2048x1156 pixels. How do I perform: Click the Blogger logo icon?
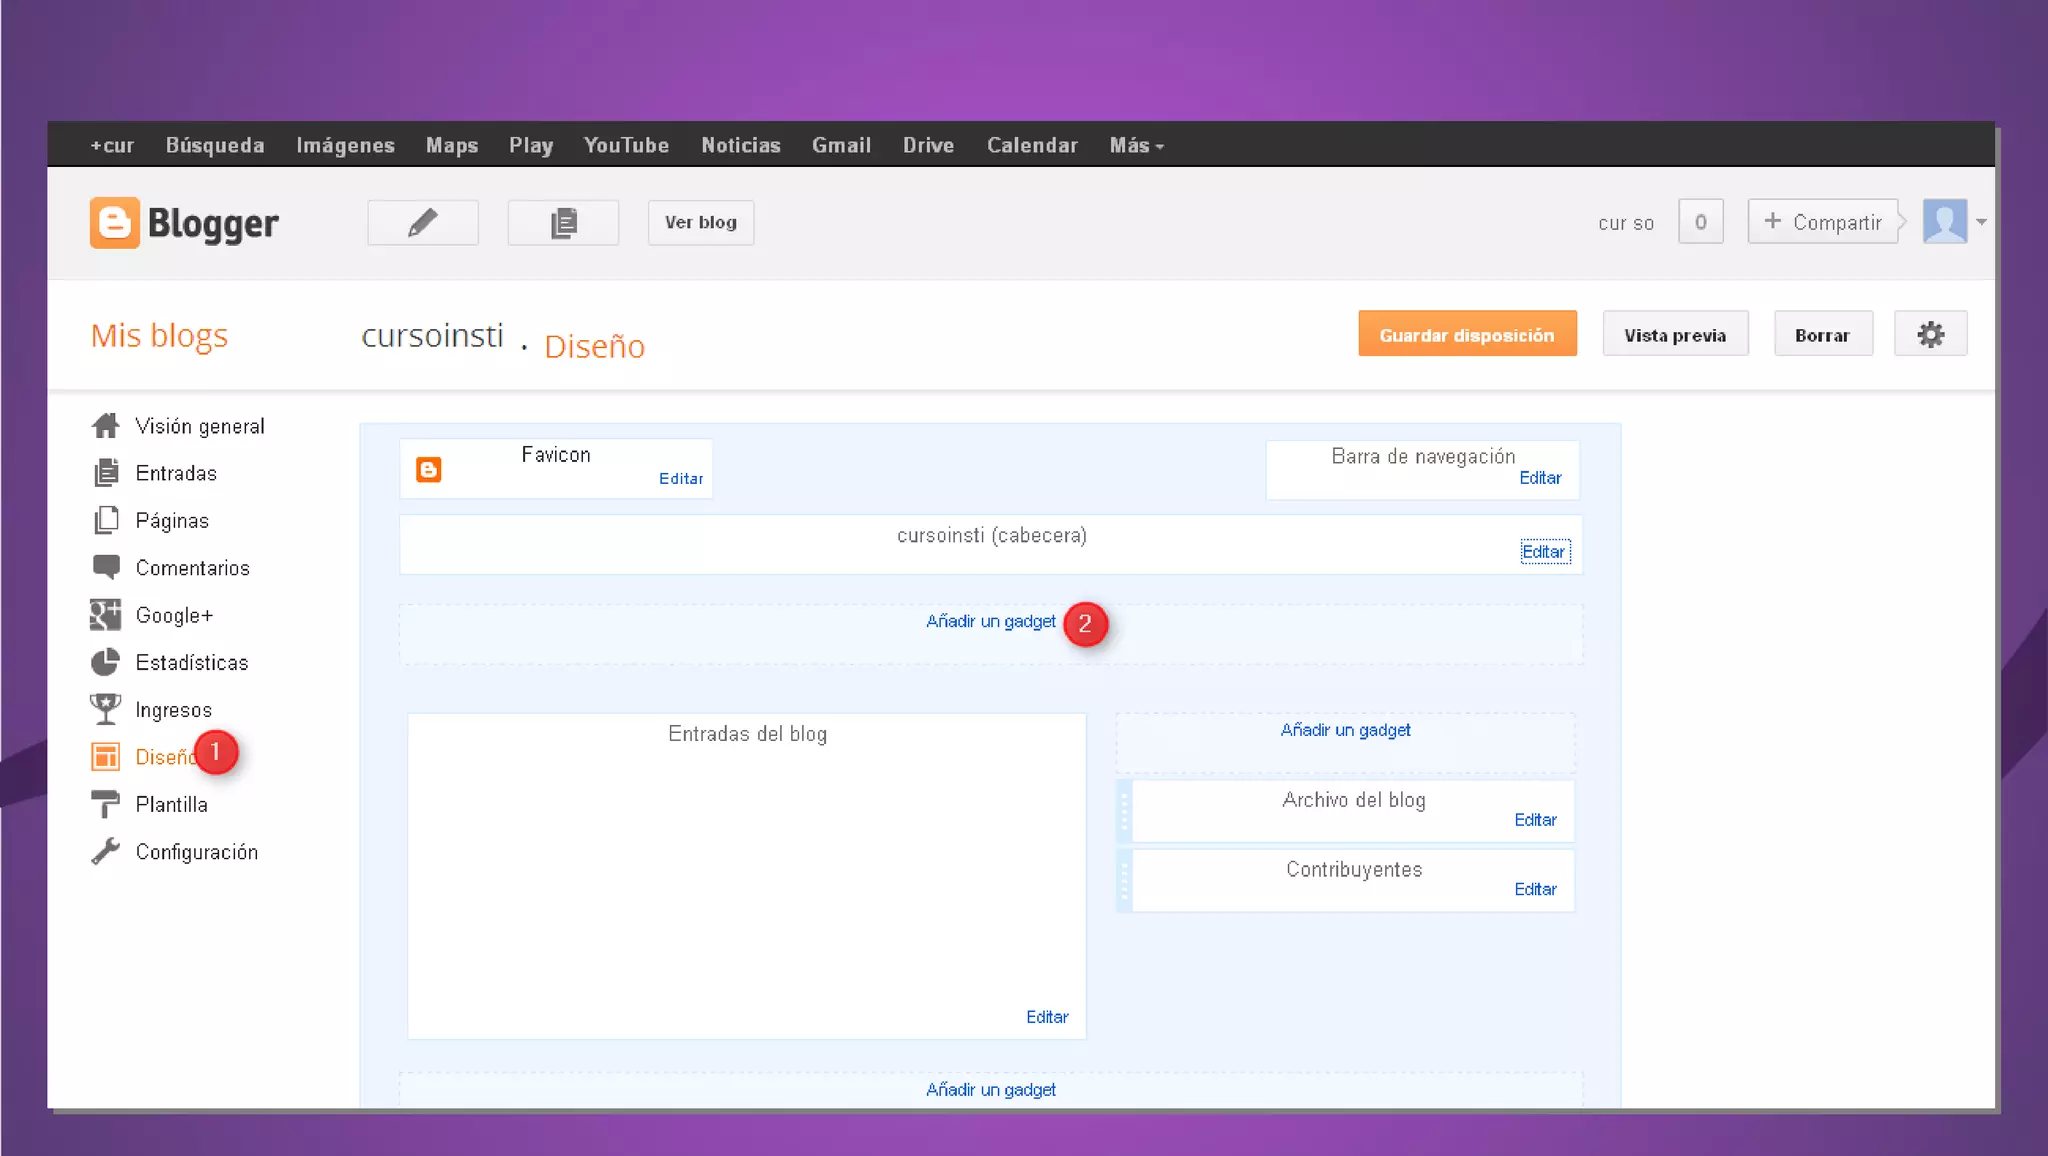pos(114,222)
